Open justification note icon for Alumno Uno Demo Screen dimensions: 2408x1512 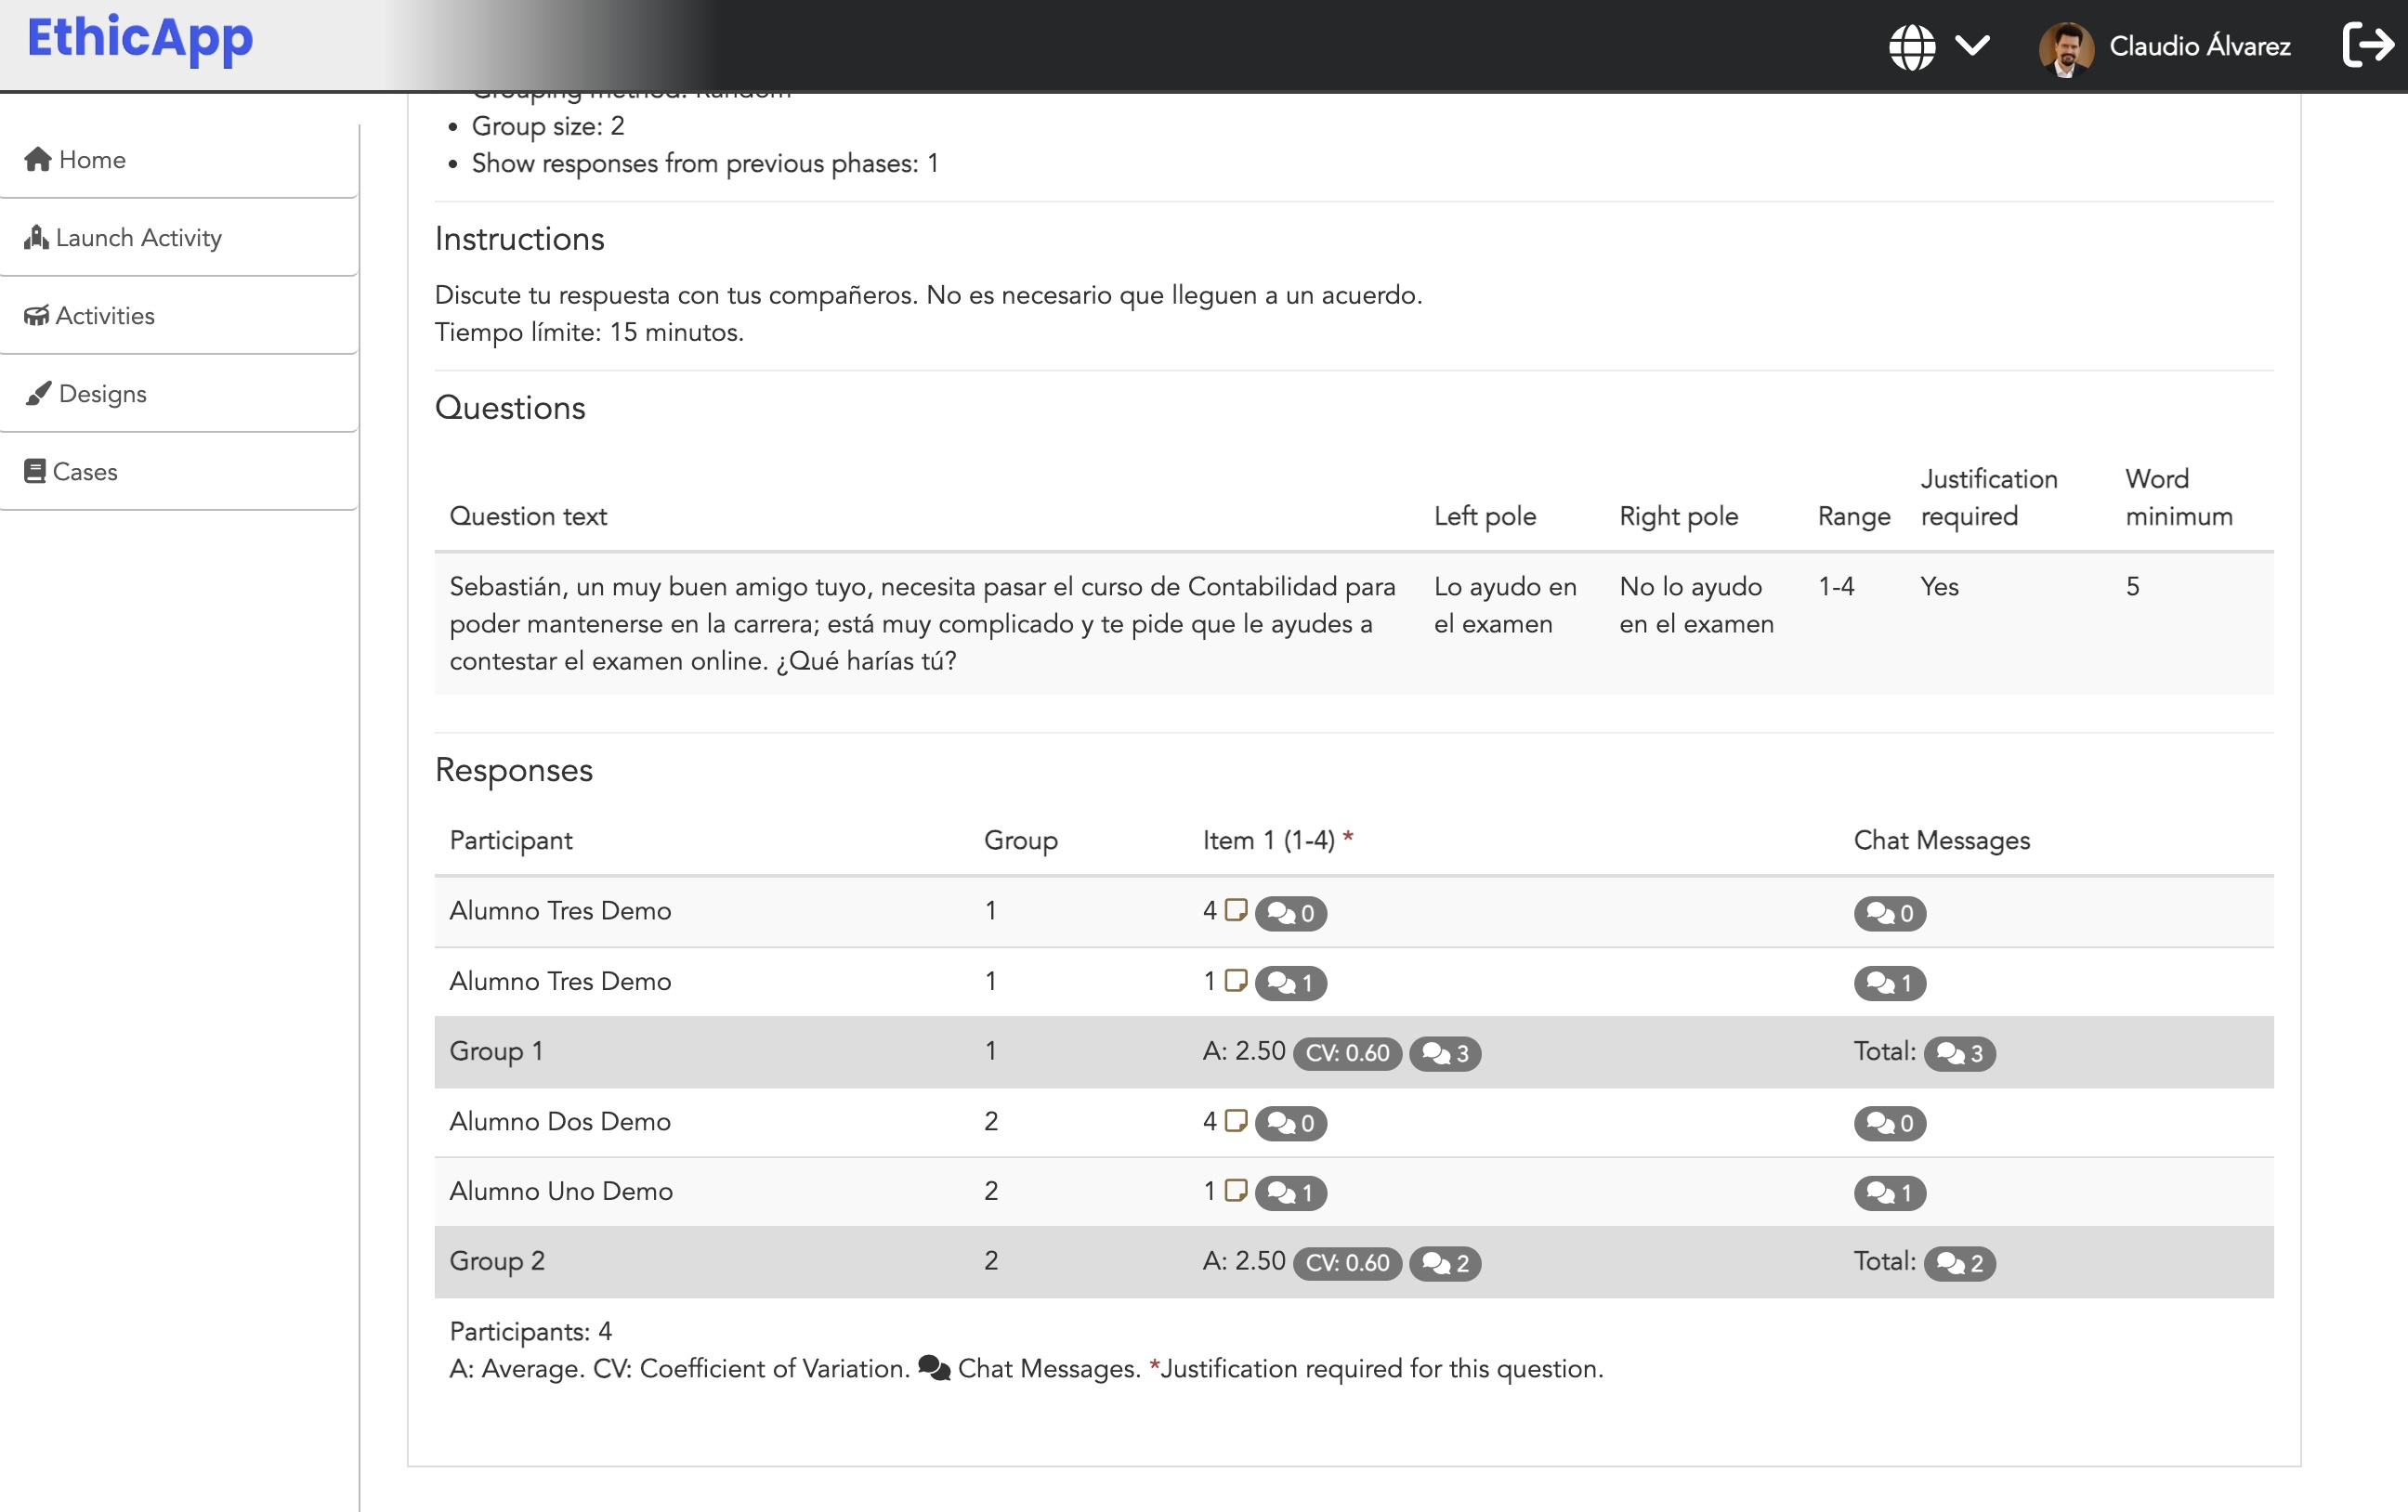[1235, 1190]
